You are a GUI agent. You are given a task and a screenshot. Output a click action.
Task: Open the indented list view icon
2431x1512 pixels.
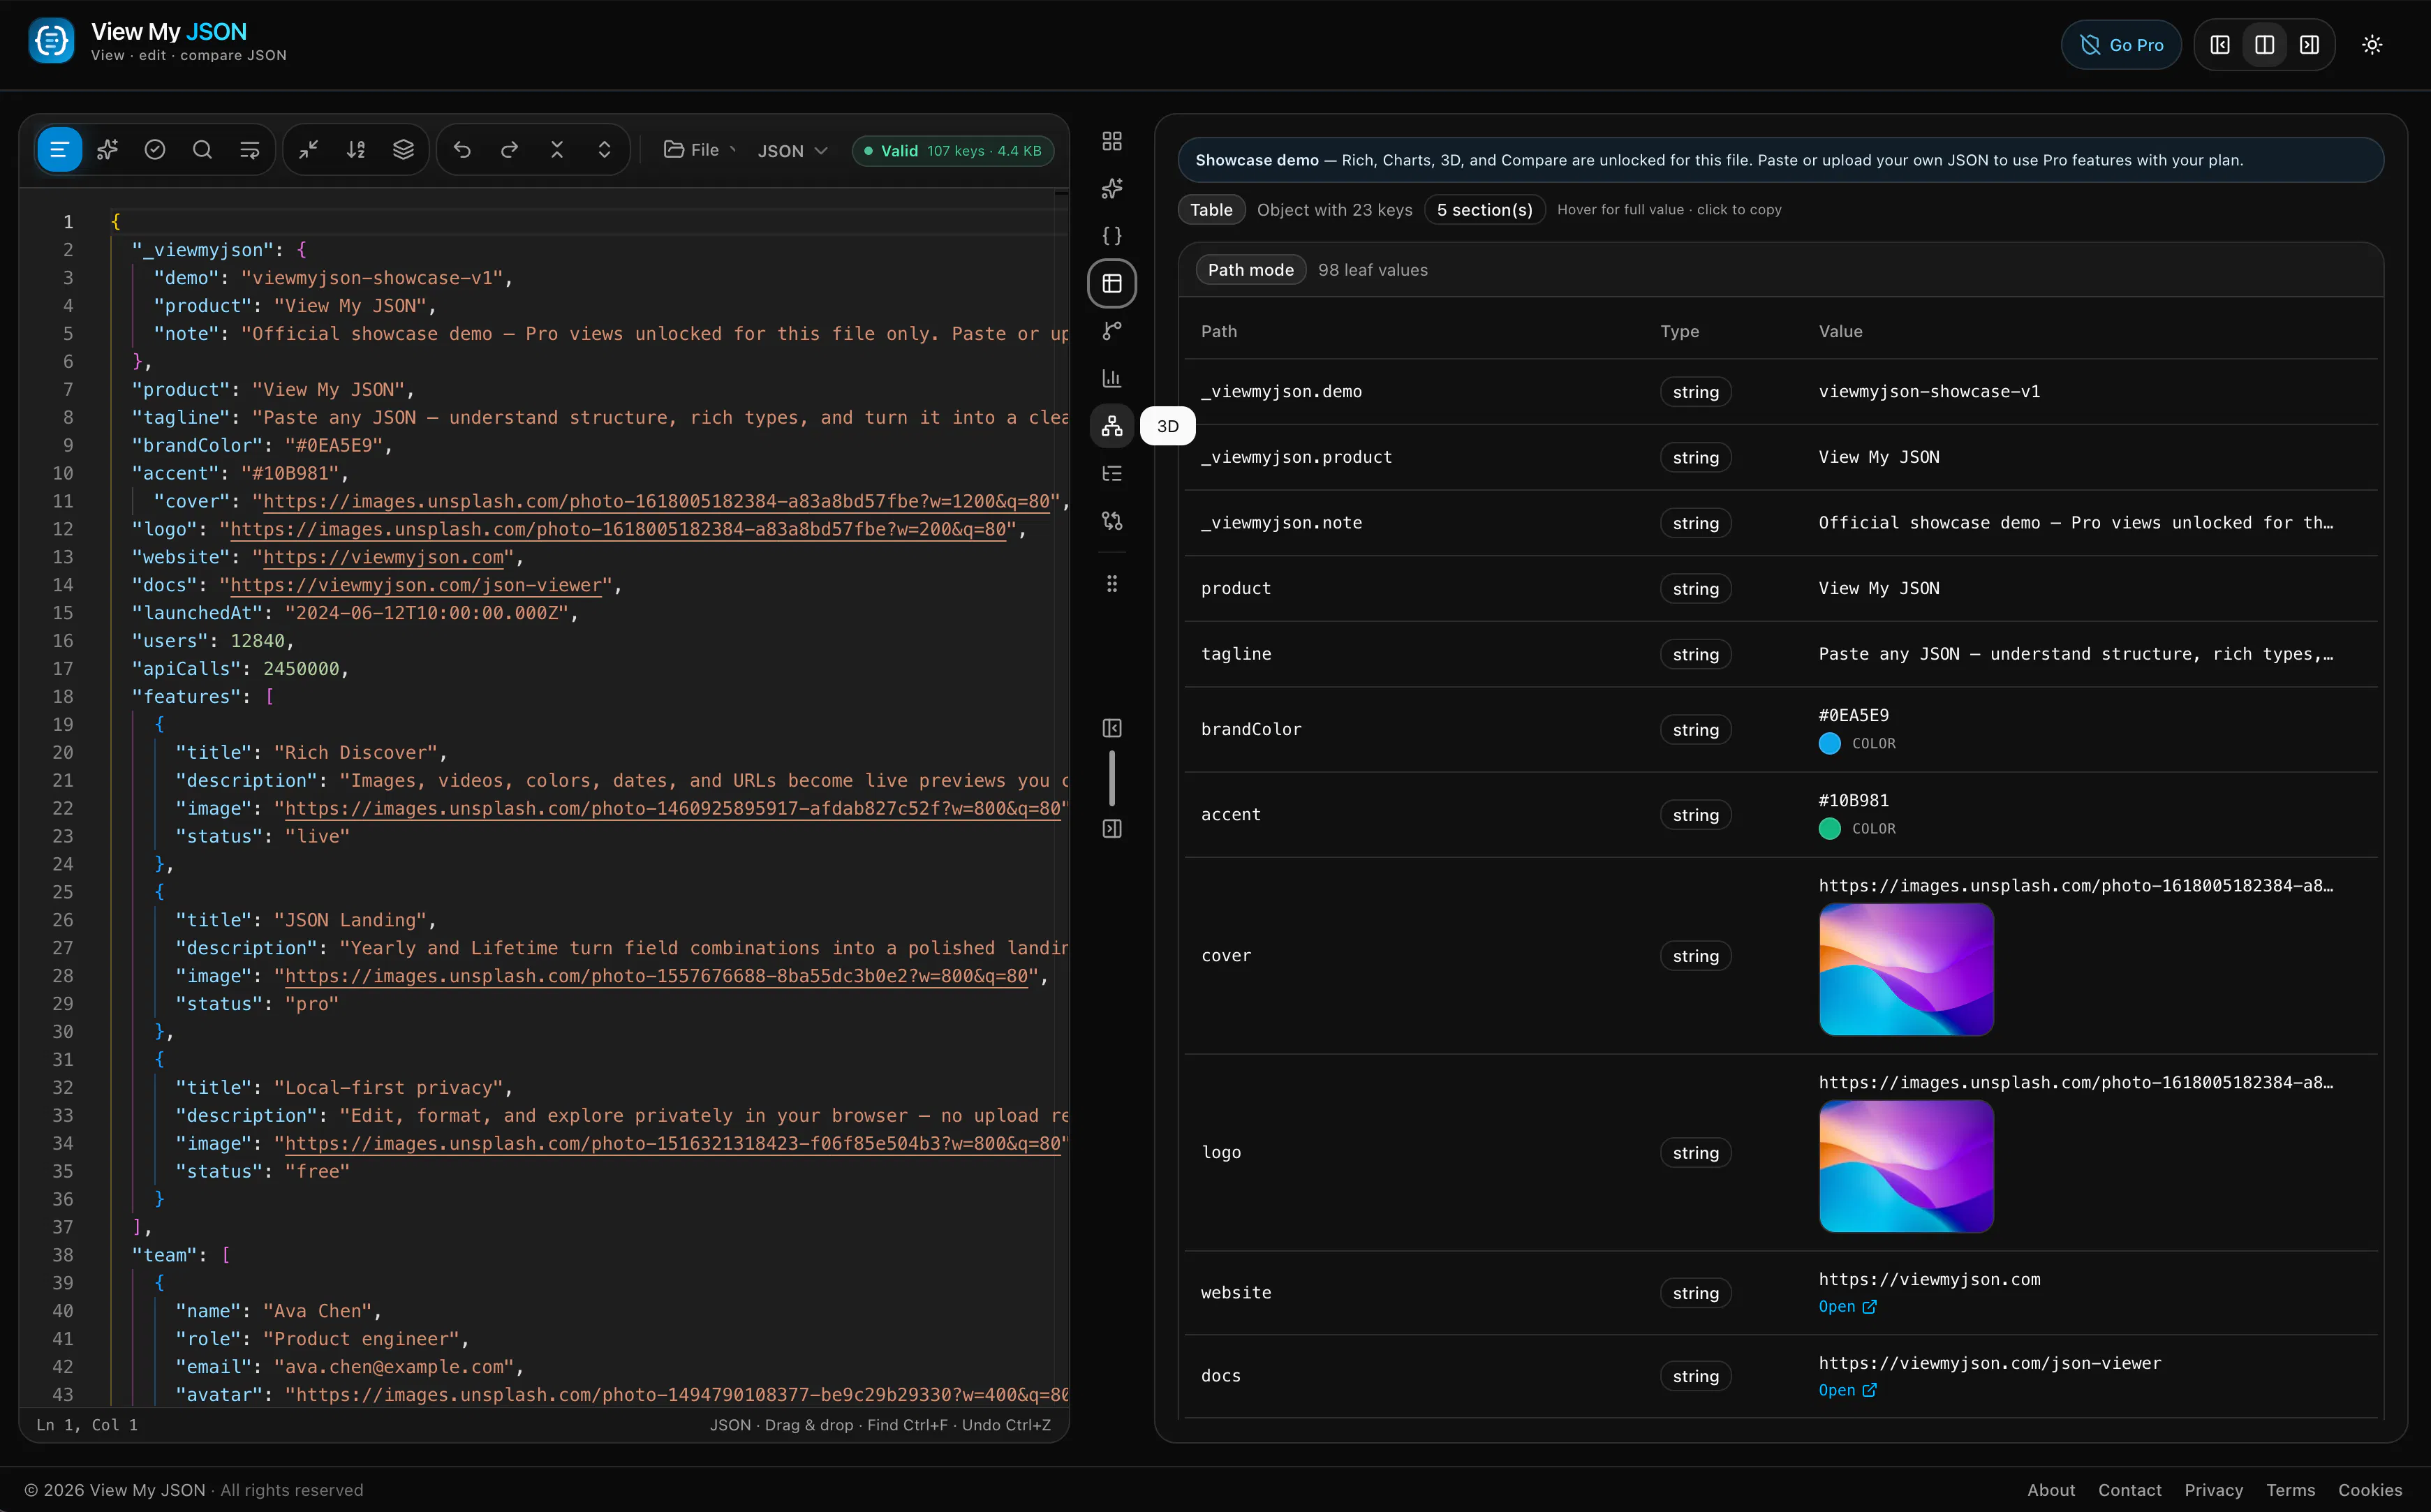[1112, 474]
